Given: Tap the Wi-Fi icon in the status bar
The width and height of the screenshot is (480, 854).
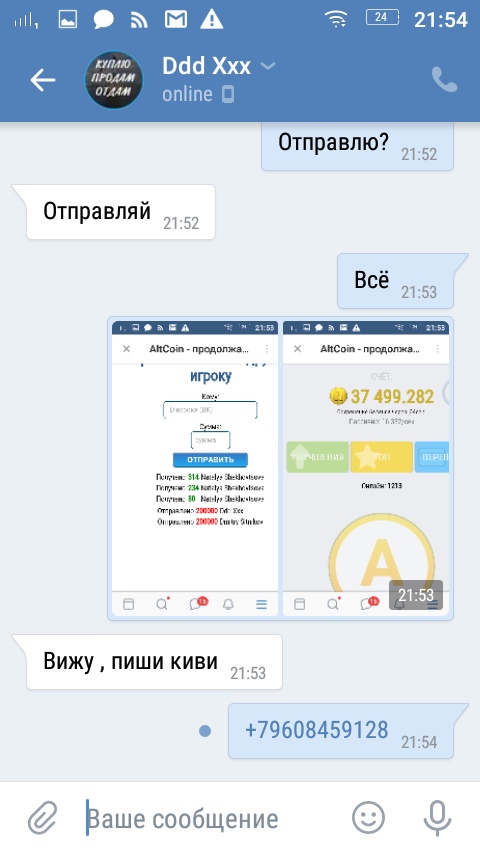Looking at the screenshot, I should tap(336, 20).
